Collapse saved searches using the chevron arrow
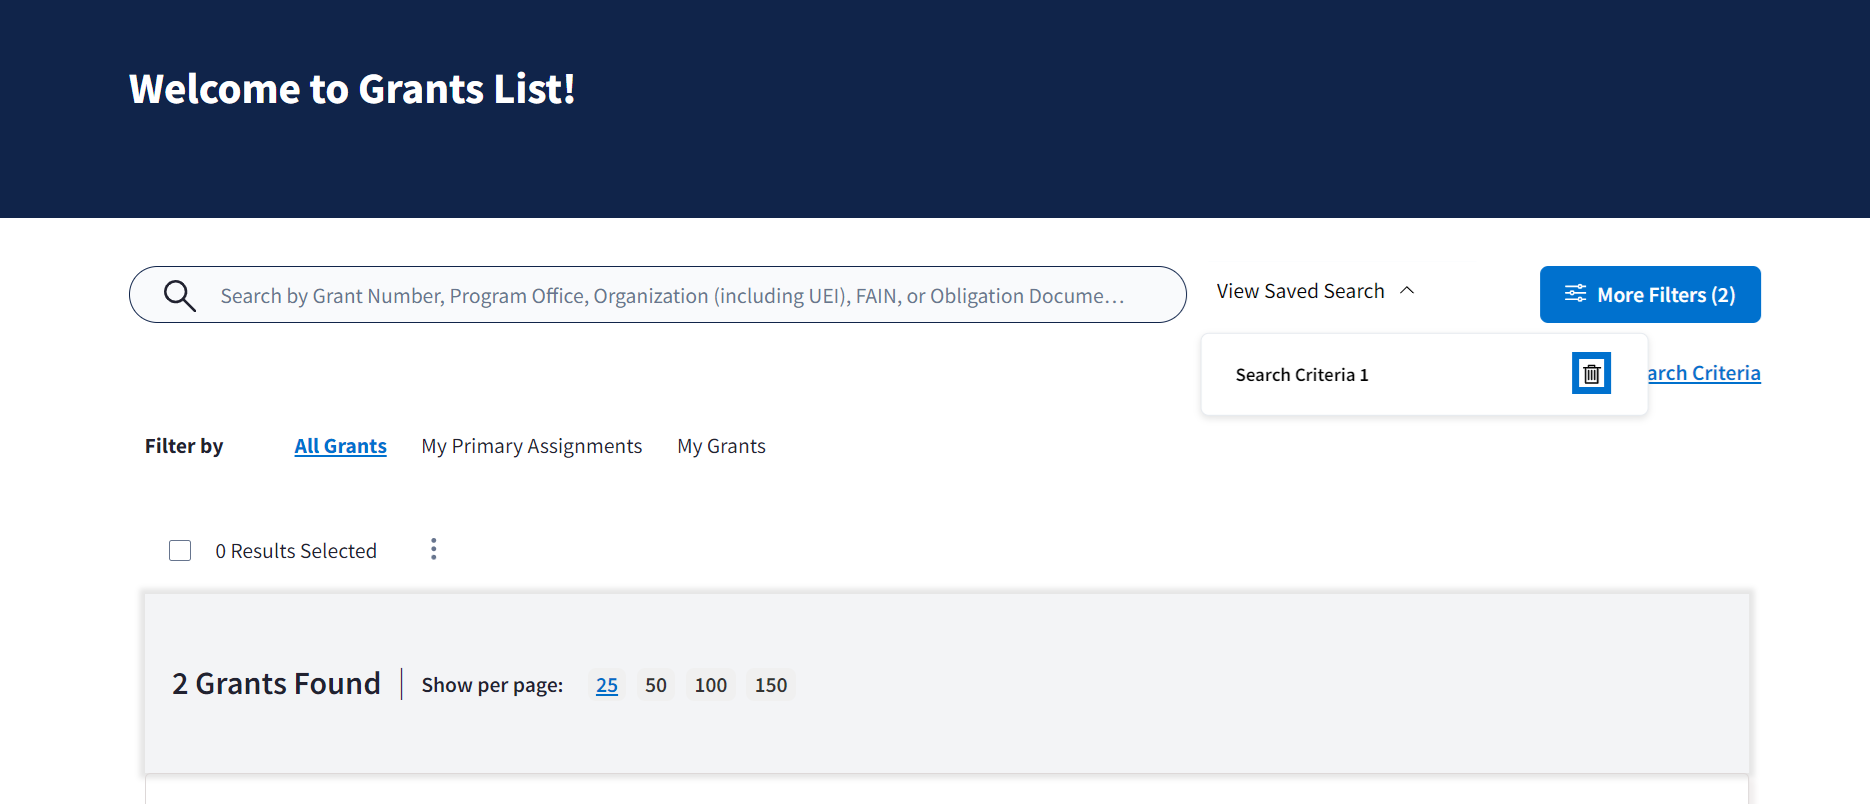The height and width of the screenshot is (804, 1870). click(1407, 291)
